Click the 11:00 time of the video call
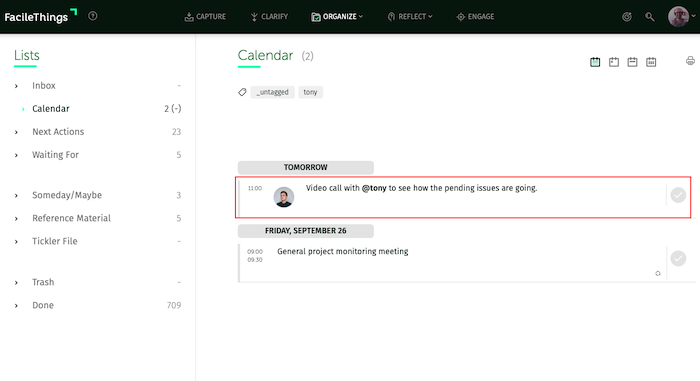 [255, 188]
